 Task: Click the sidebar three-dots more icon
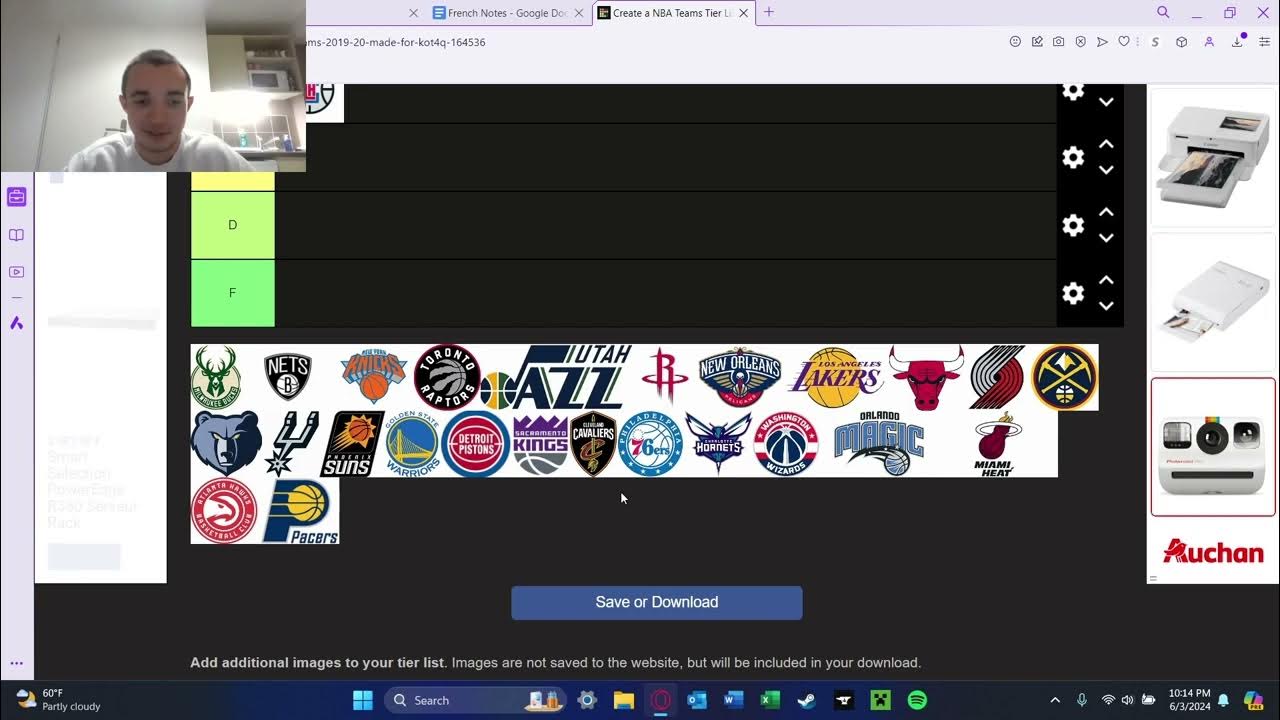click(x=16, y=663)
